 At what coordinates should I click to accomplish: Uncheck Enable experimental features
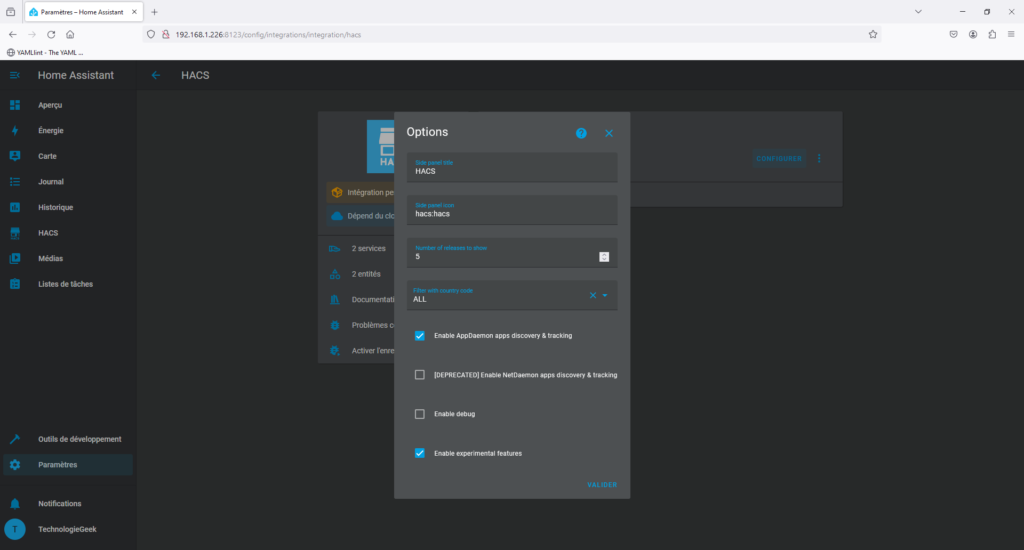420,453
